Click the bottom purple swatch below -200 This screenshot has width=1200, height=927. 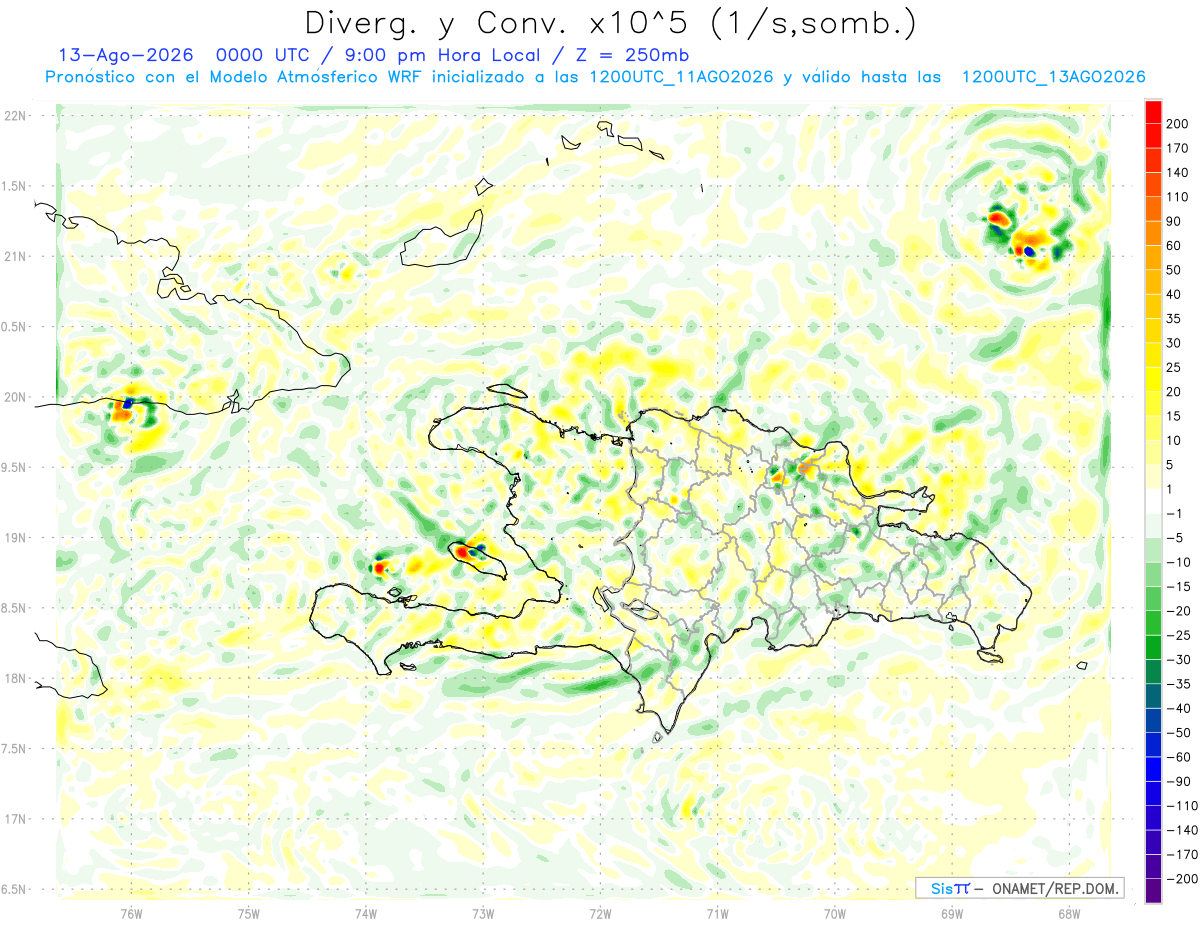(x=1153, y=891)
